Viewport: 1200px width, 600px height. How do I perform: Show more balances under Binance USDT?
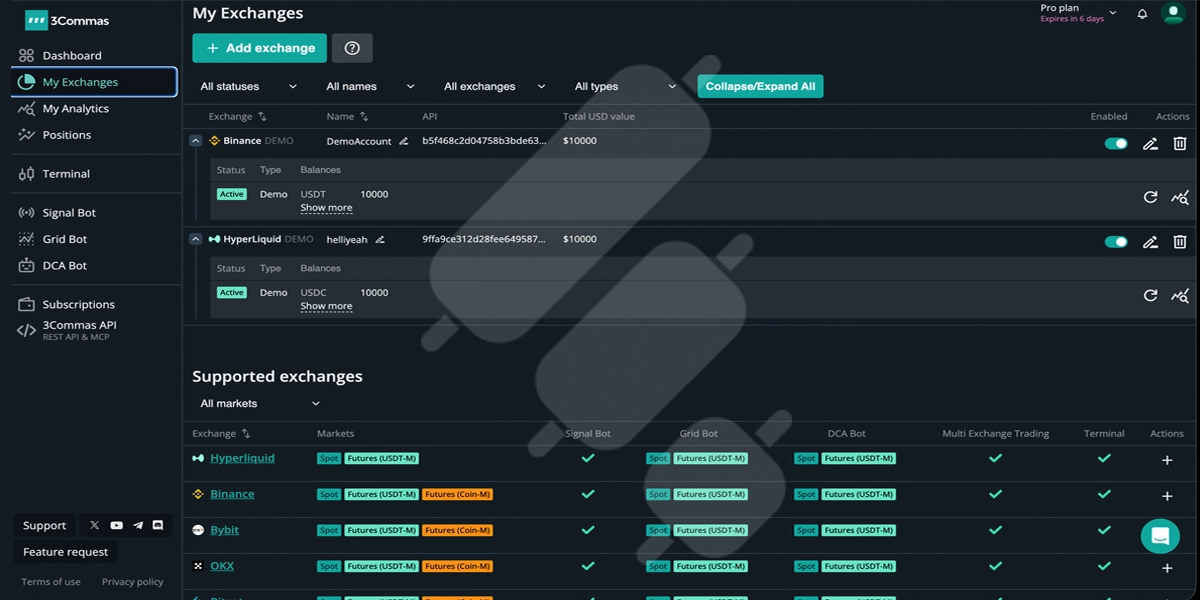[326, 208]
